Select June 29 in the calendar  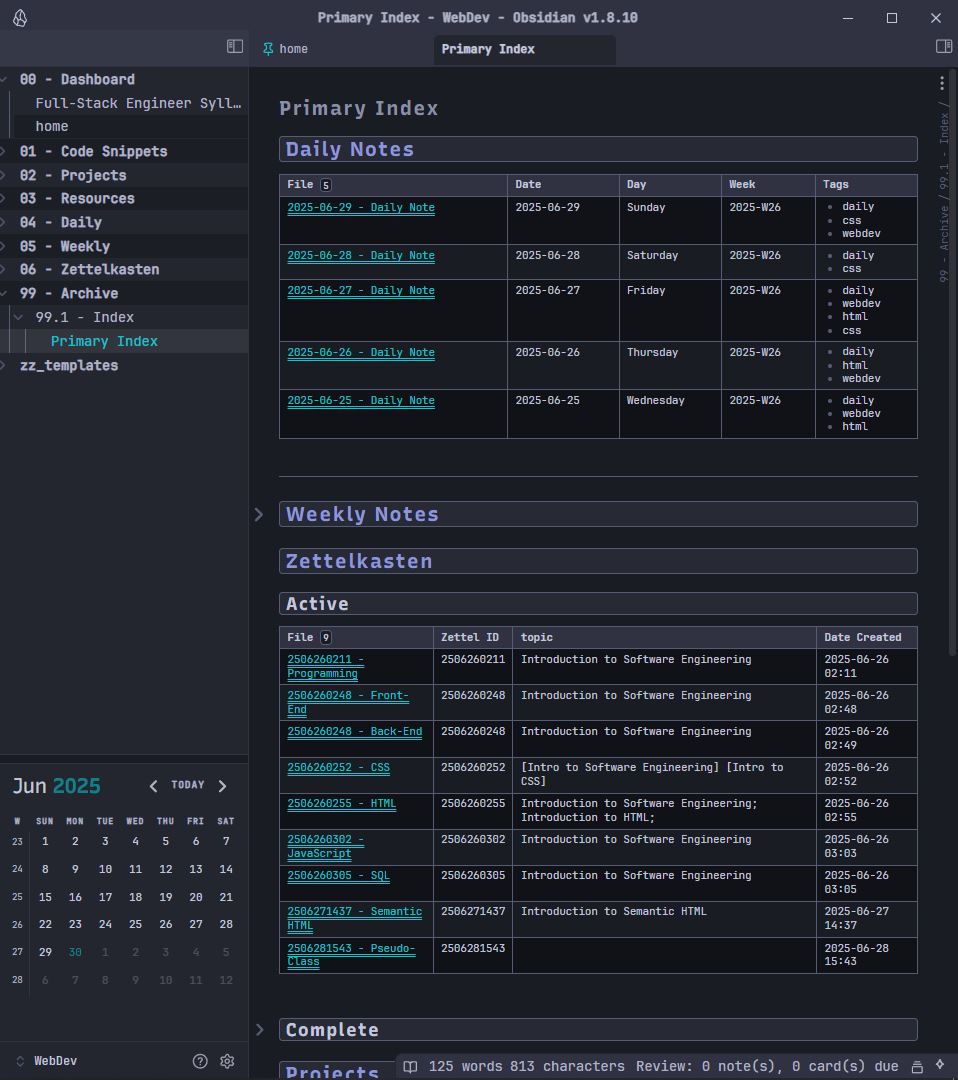[x=45, y=953]
